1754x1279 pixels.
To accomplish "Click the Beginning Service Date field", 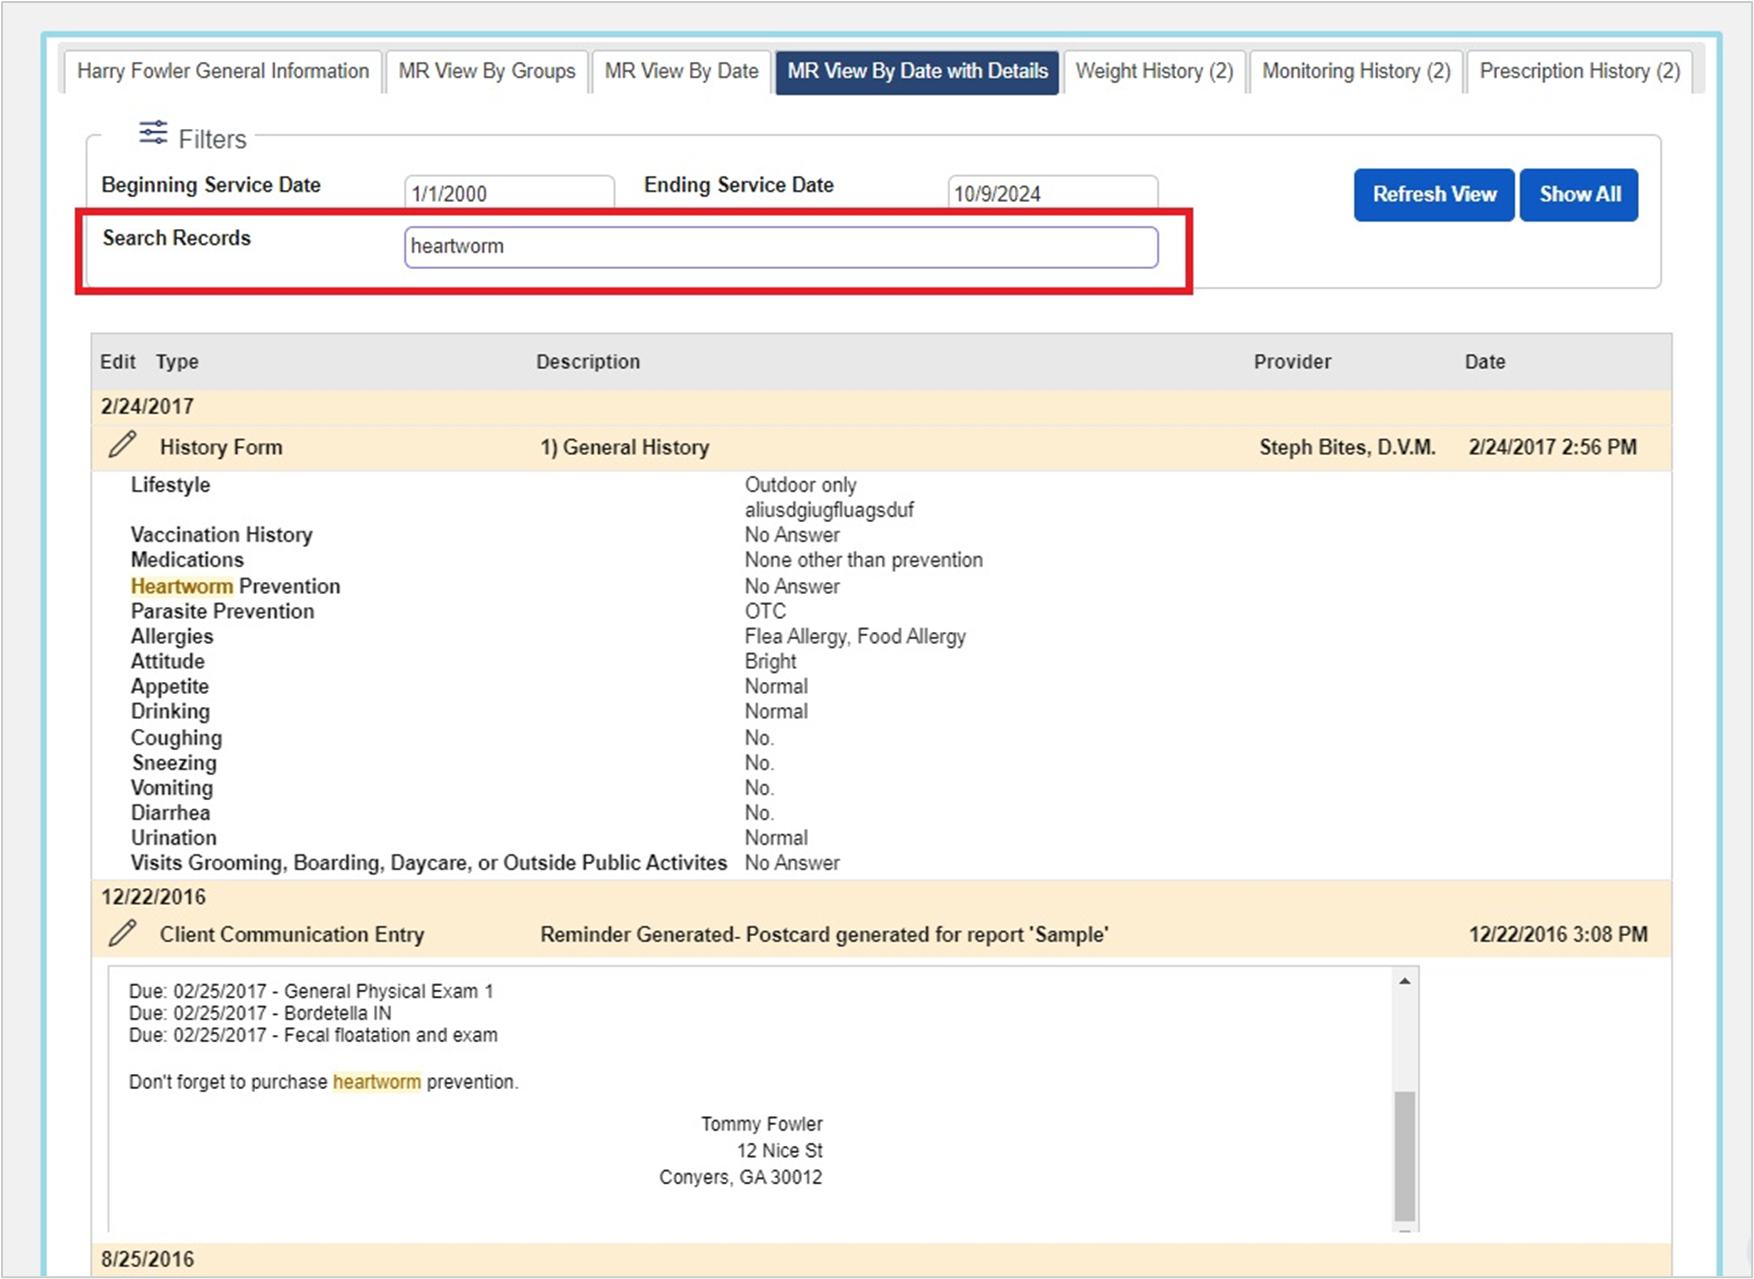I will [x=509, y=192].
